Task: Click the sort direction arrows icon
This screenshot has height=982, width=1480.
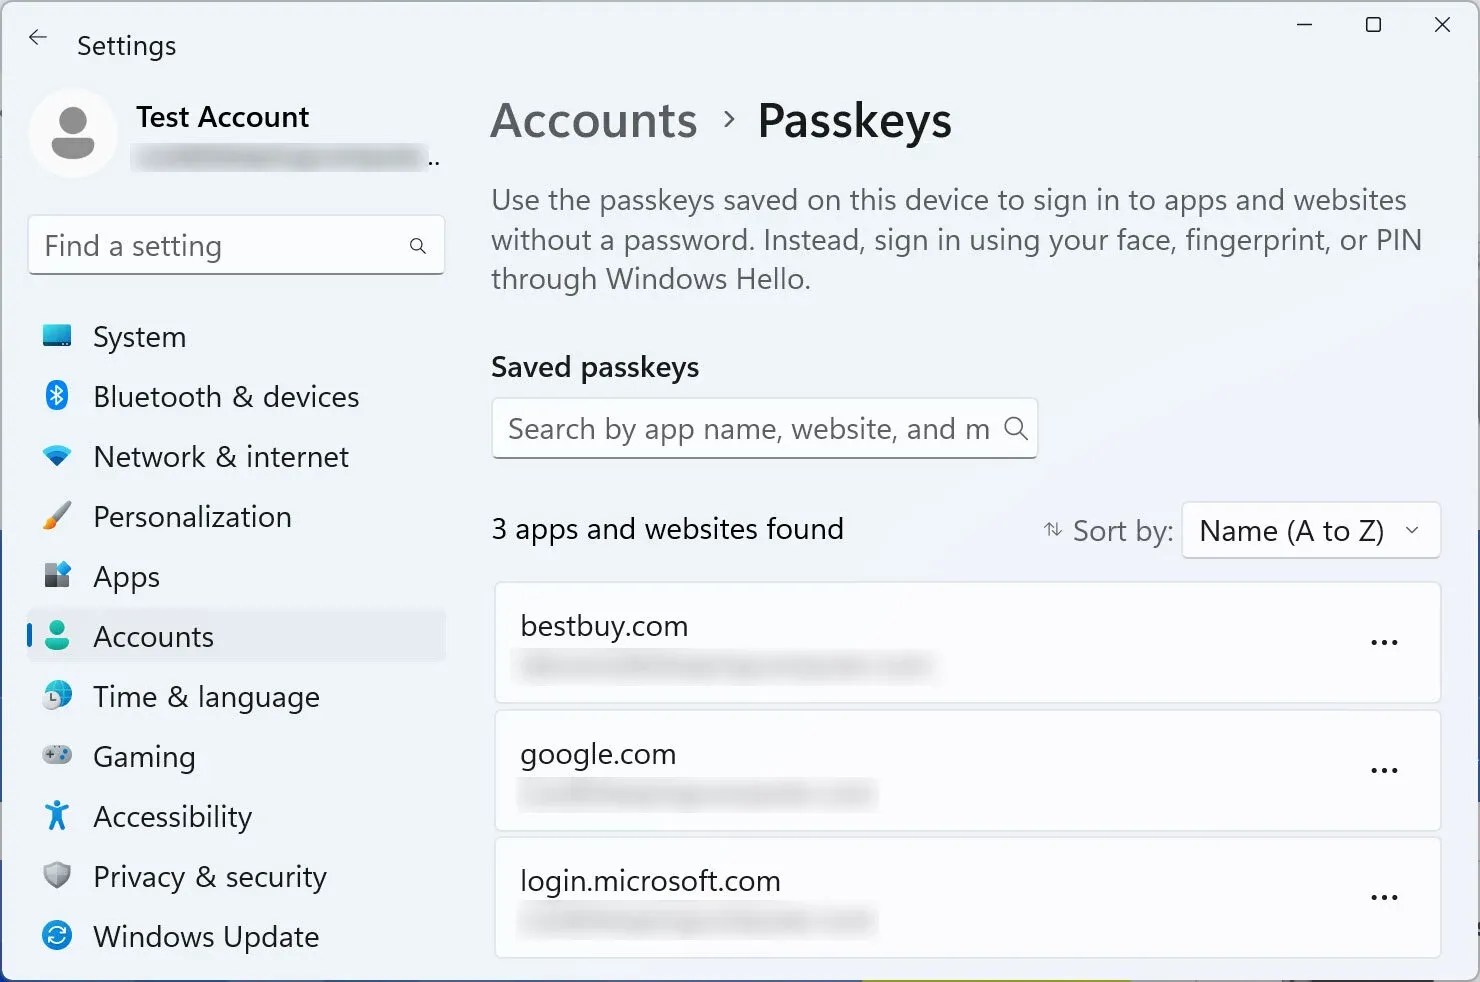Action: [1052, 531]
